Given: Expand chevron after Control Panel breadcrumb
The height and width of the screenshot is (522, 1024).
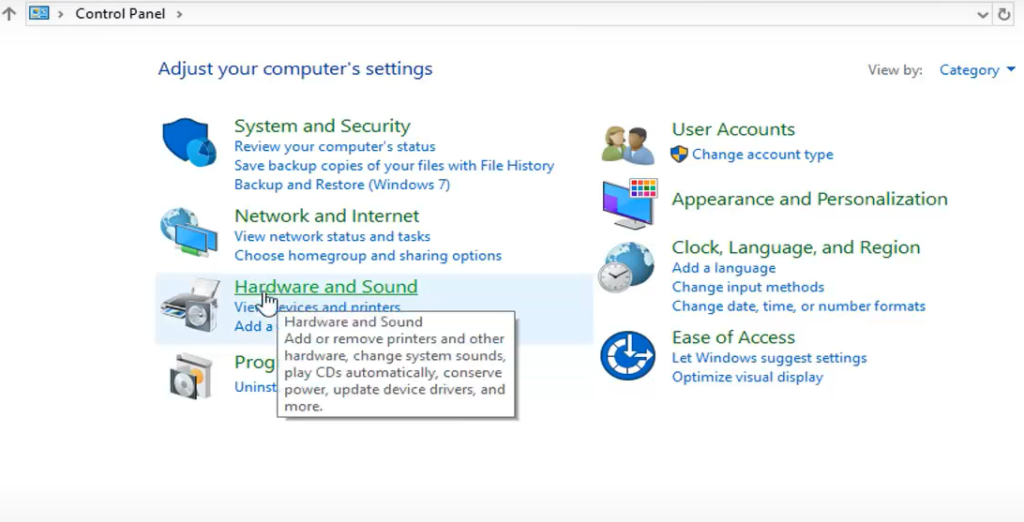Looking at the screenshot, I should tap(179, 14).
